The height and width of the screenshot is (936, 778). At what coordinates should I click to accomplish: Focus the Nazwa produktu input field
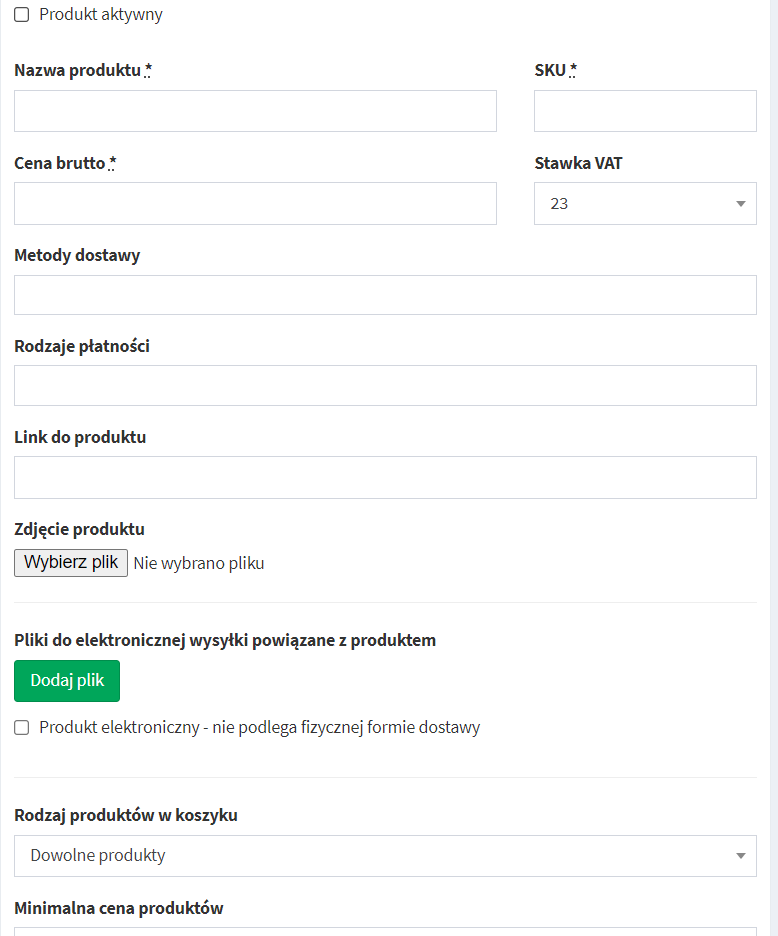(255, 111)
